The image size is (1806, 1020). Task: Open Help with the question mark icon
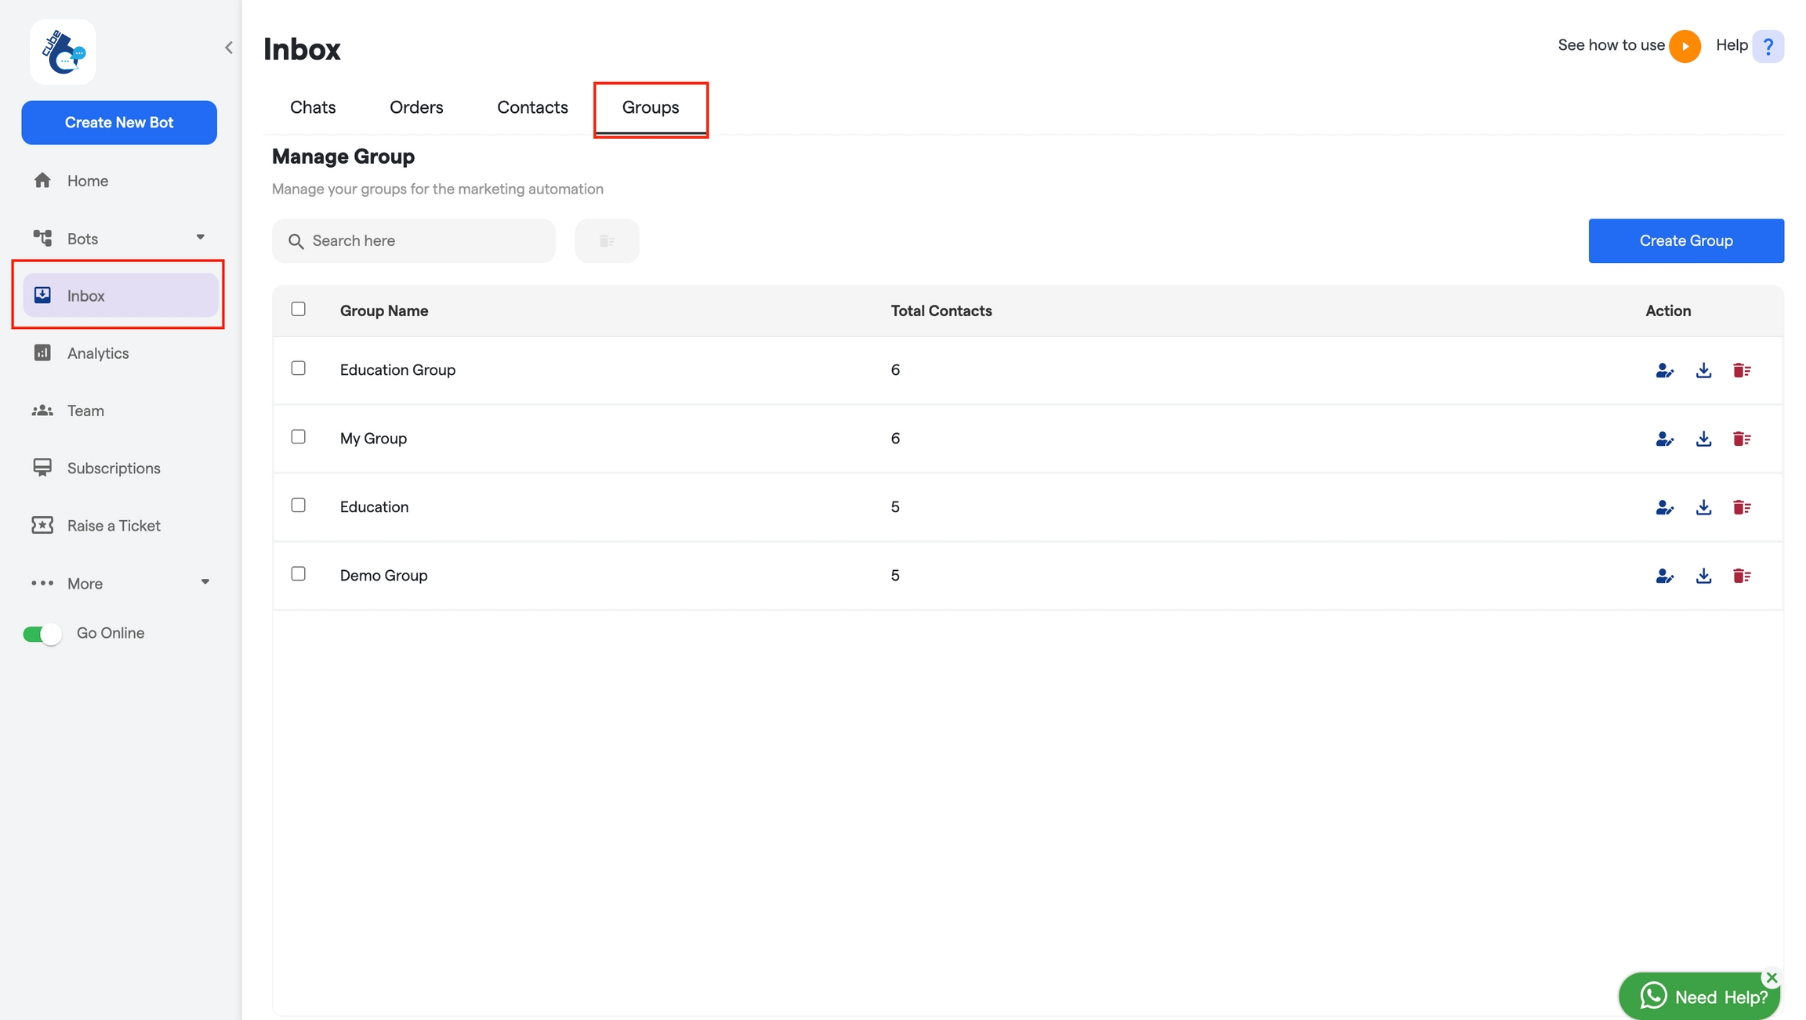1768,46
